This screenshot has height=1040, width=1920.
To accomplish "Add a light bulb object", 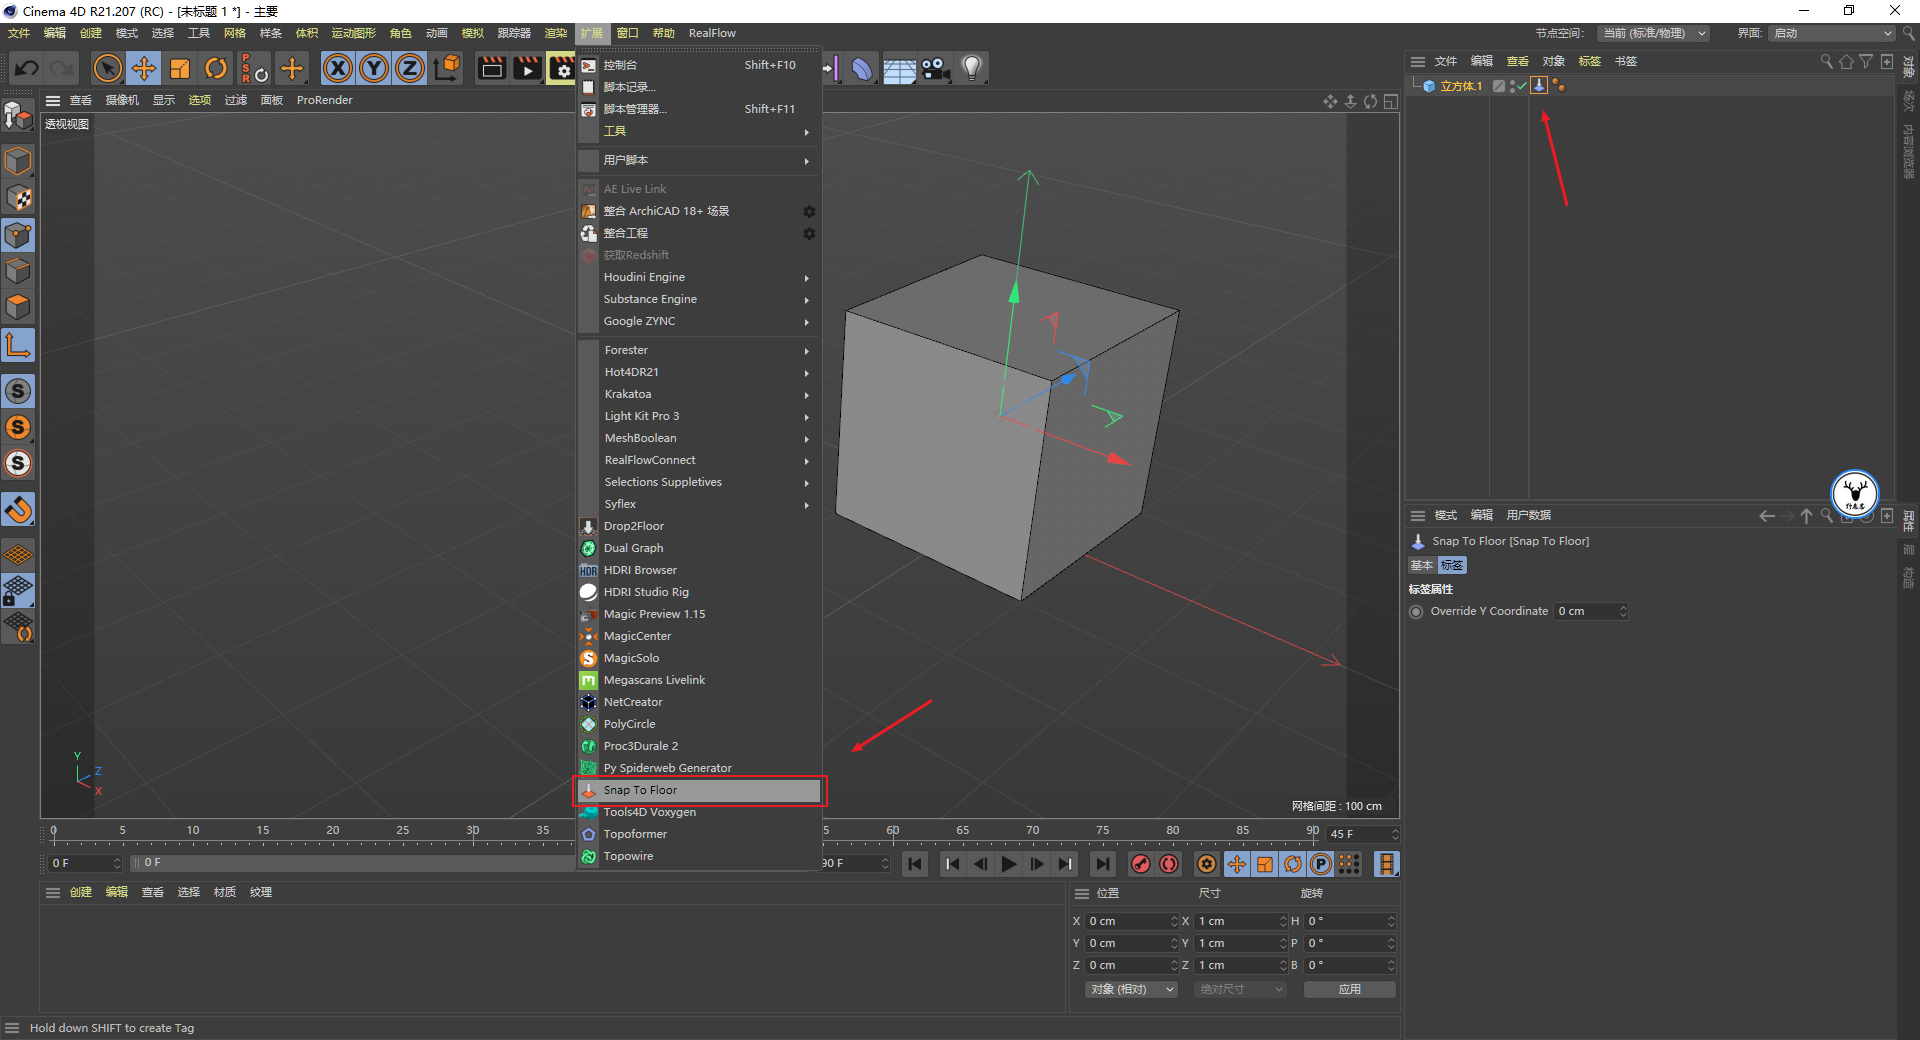I will 972,69.
